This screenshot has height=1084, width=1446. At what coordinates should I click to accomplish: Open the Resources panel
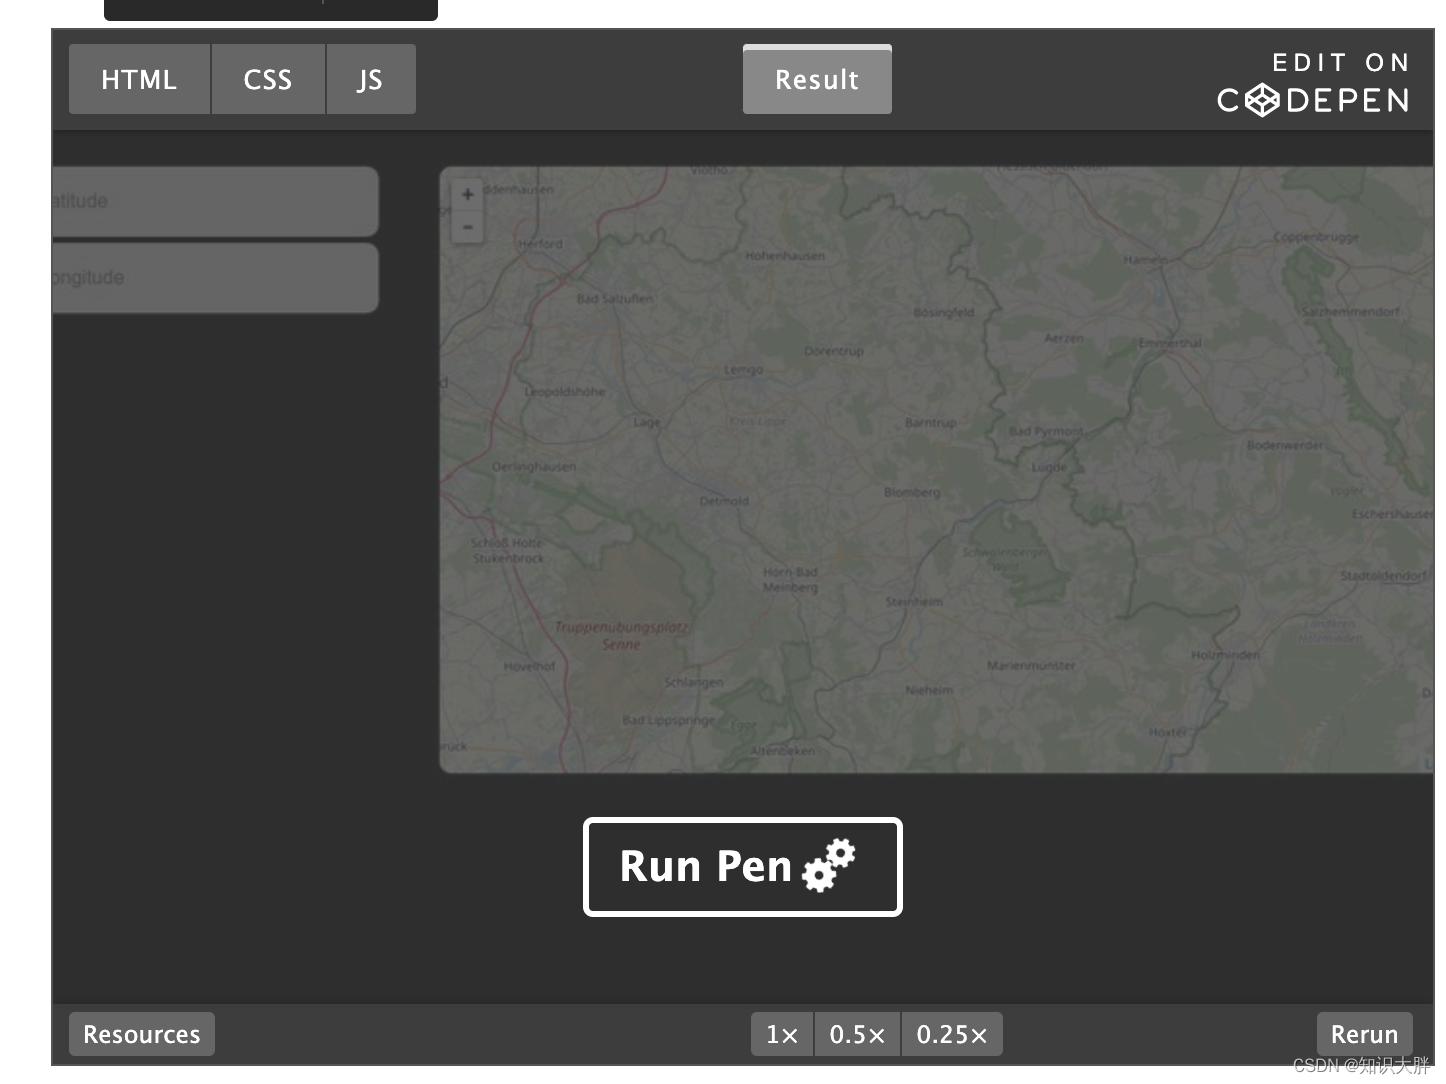(141, 1034)
